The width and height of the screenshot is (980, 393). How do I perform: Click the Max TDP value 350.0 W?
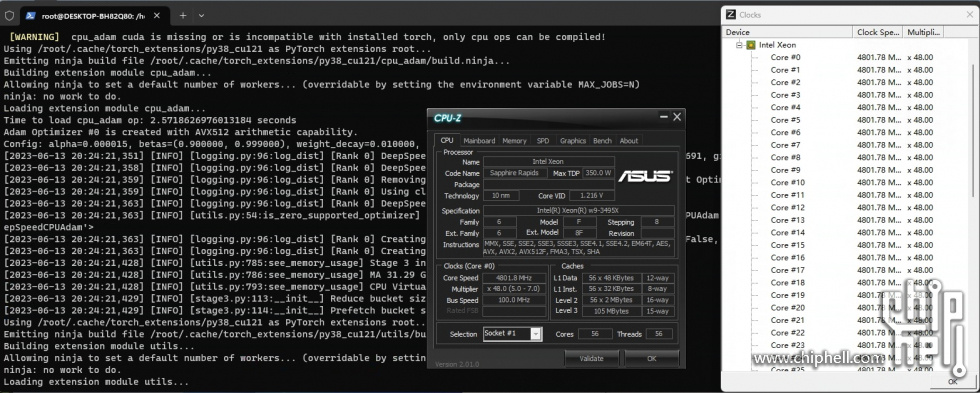pyautogui.click(x=598, y=173)
